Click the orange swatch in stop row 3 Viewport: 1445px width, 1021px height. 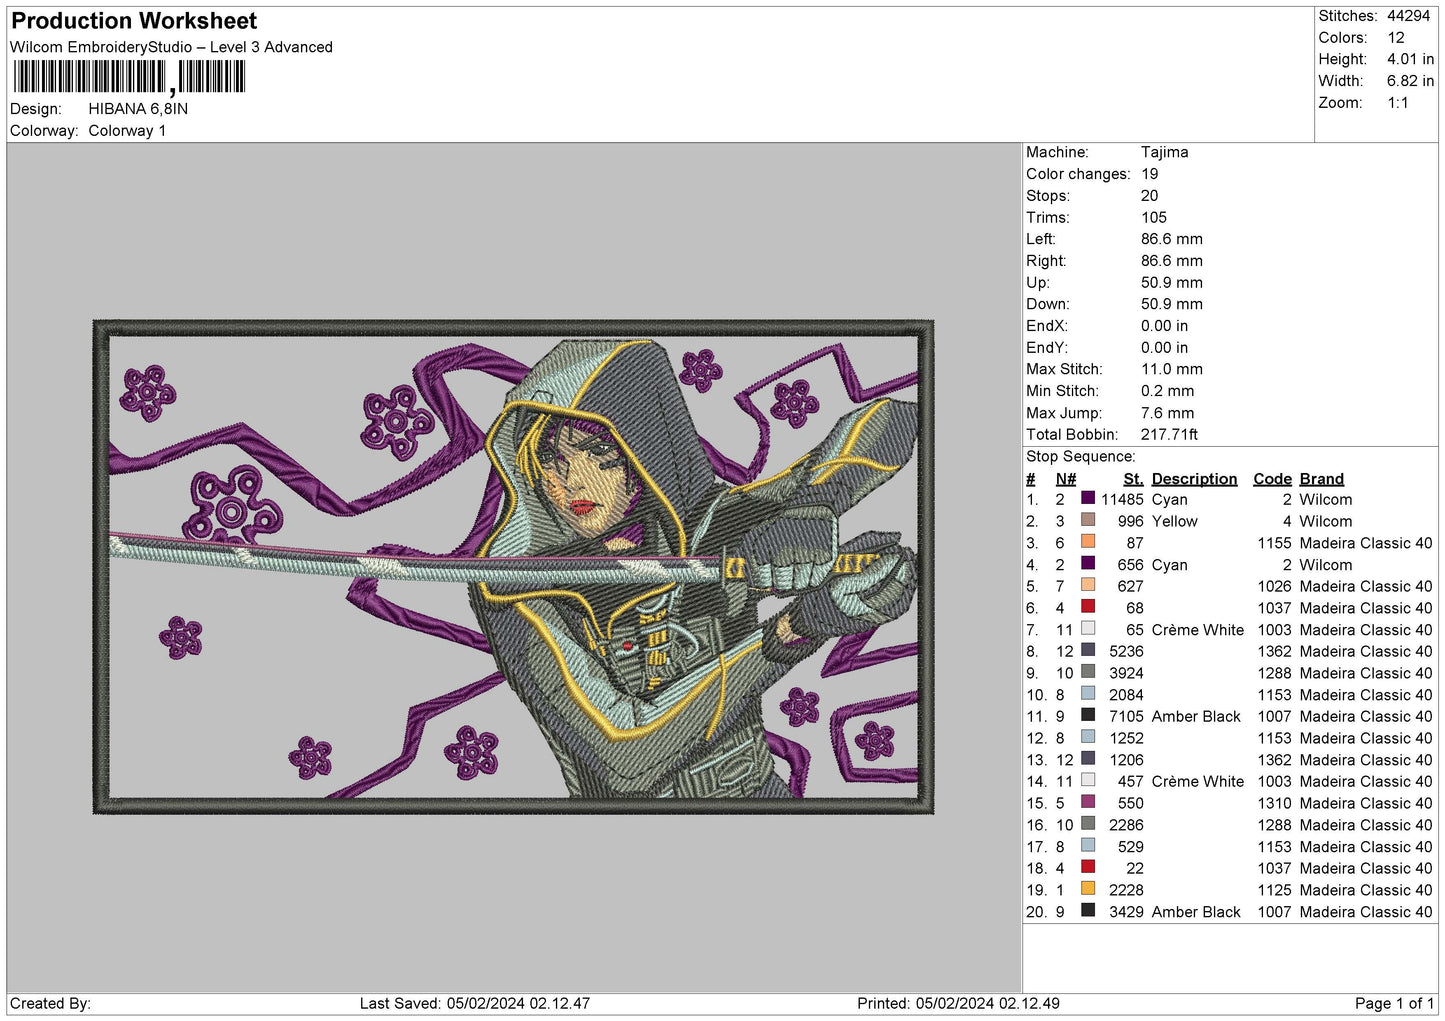pos(1088,542)
